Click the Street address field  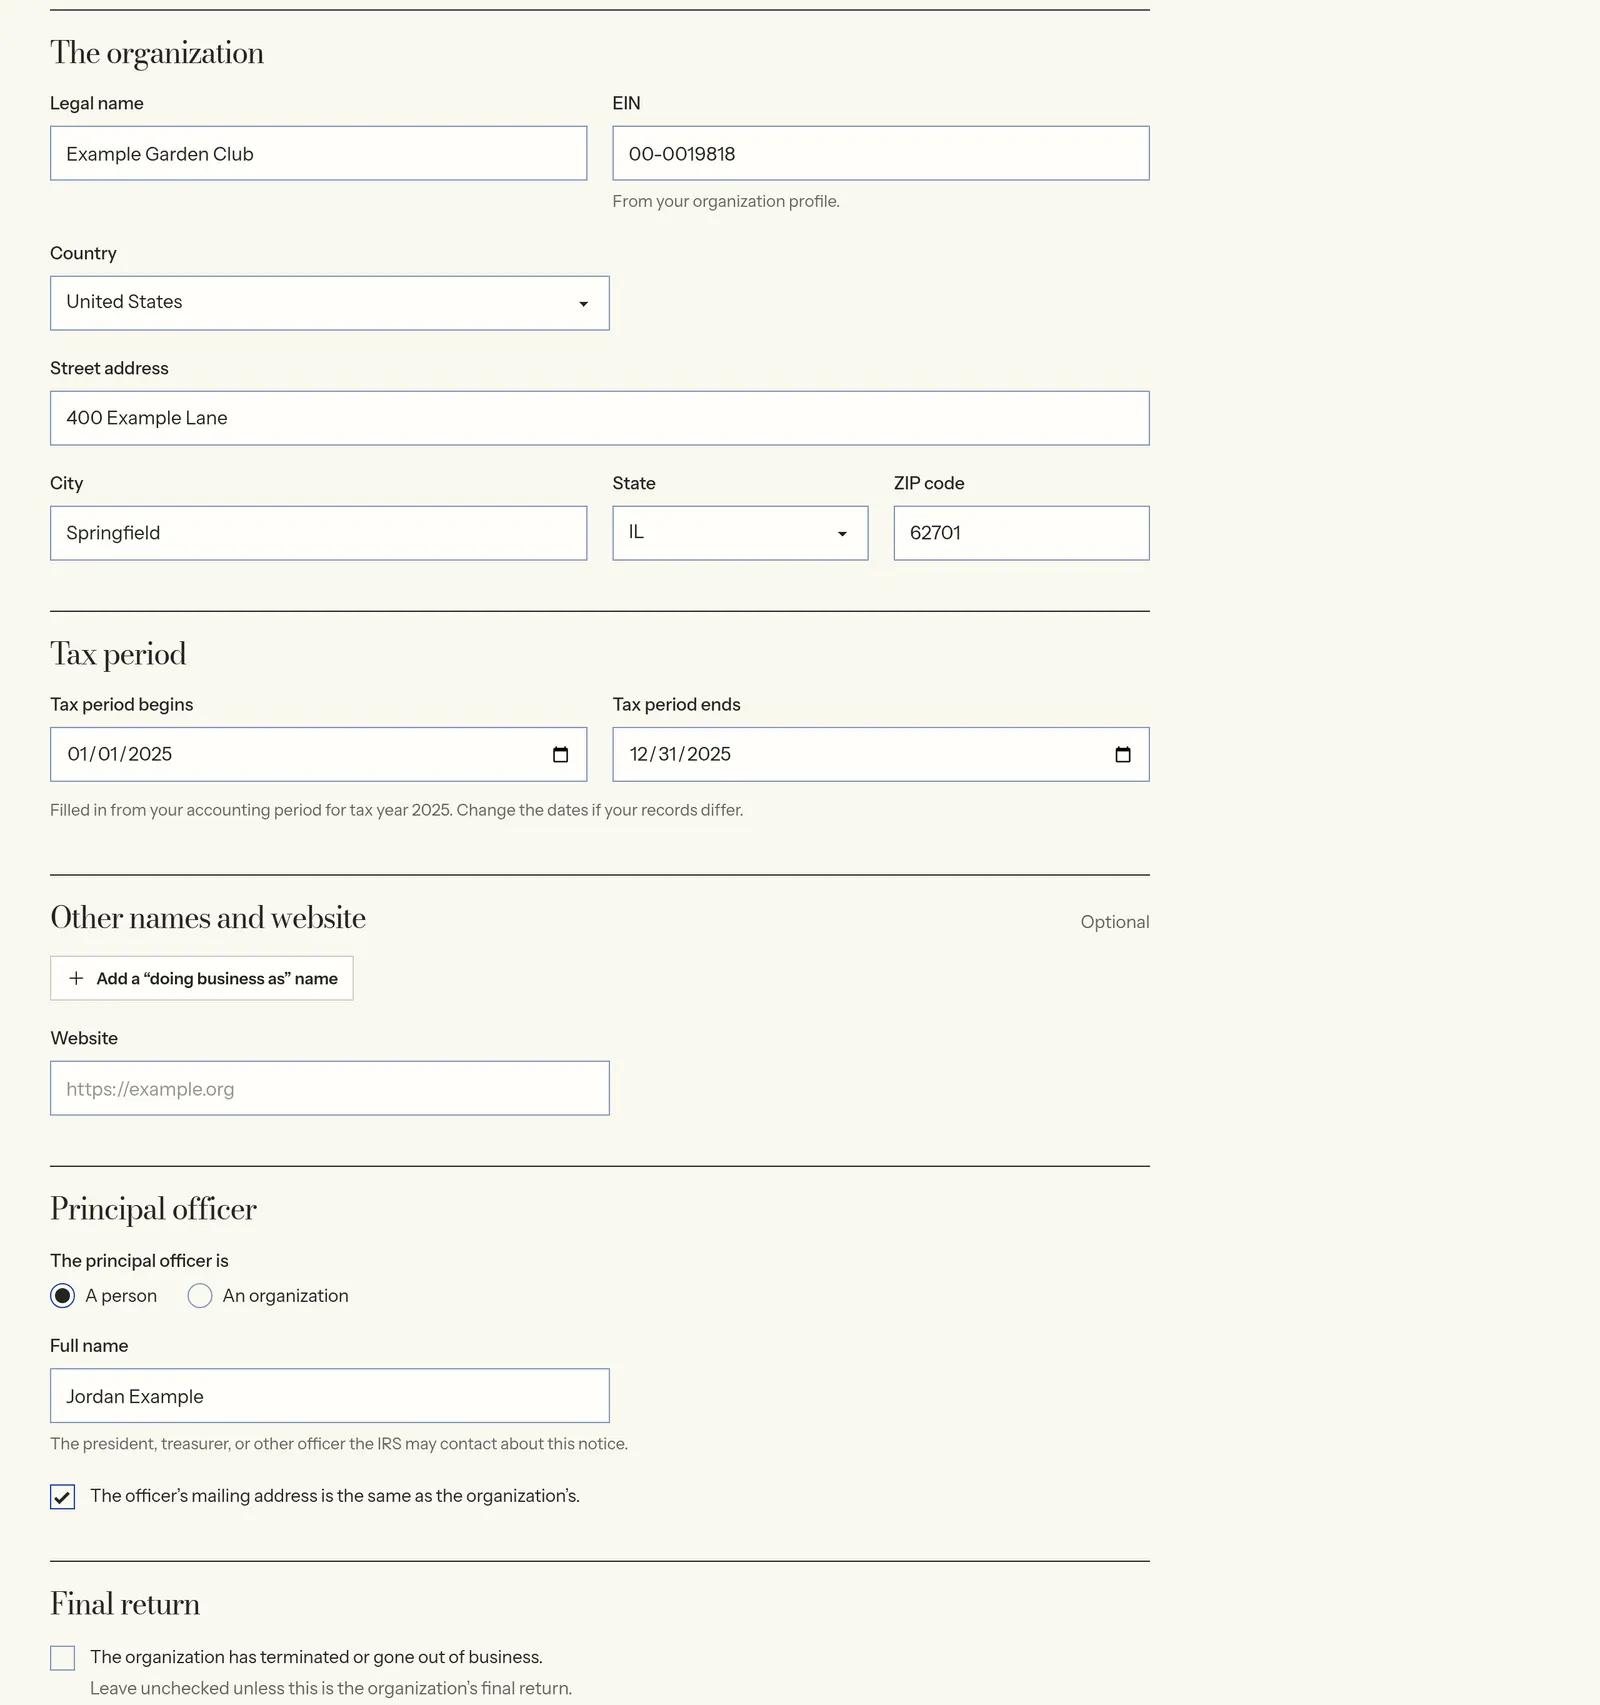pos(600,418)
